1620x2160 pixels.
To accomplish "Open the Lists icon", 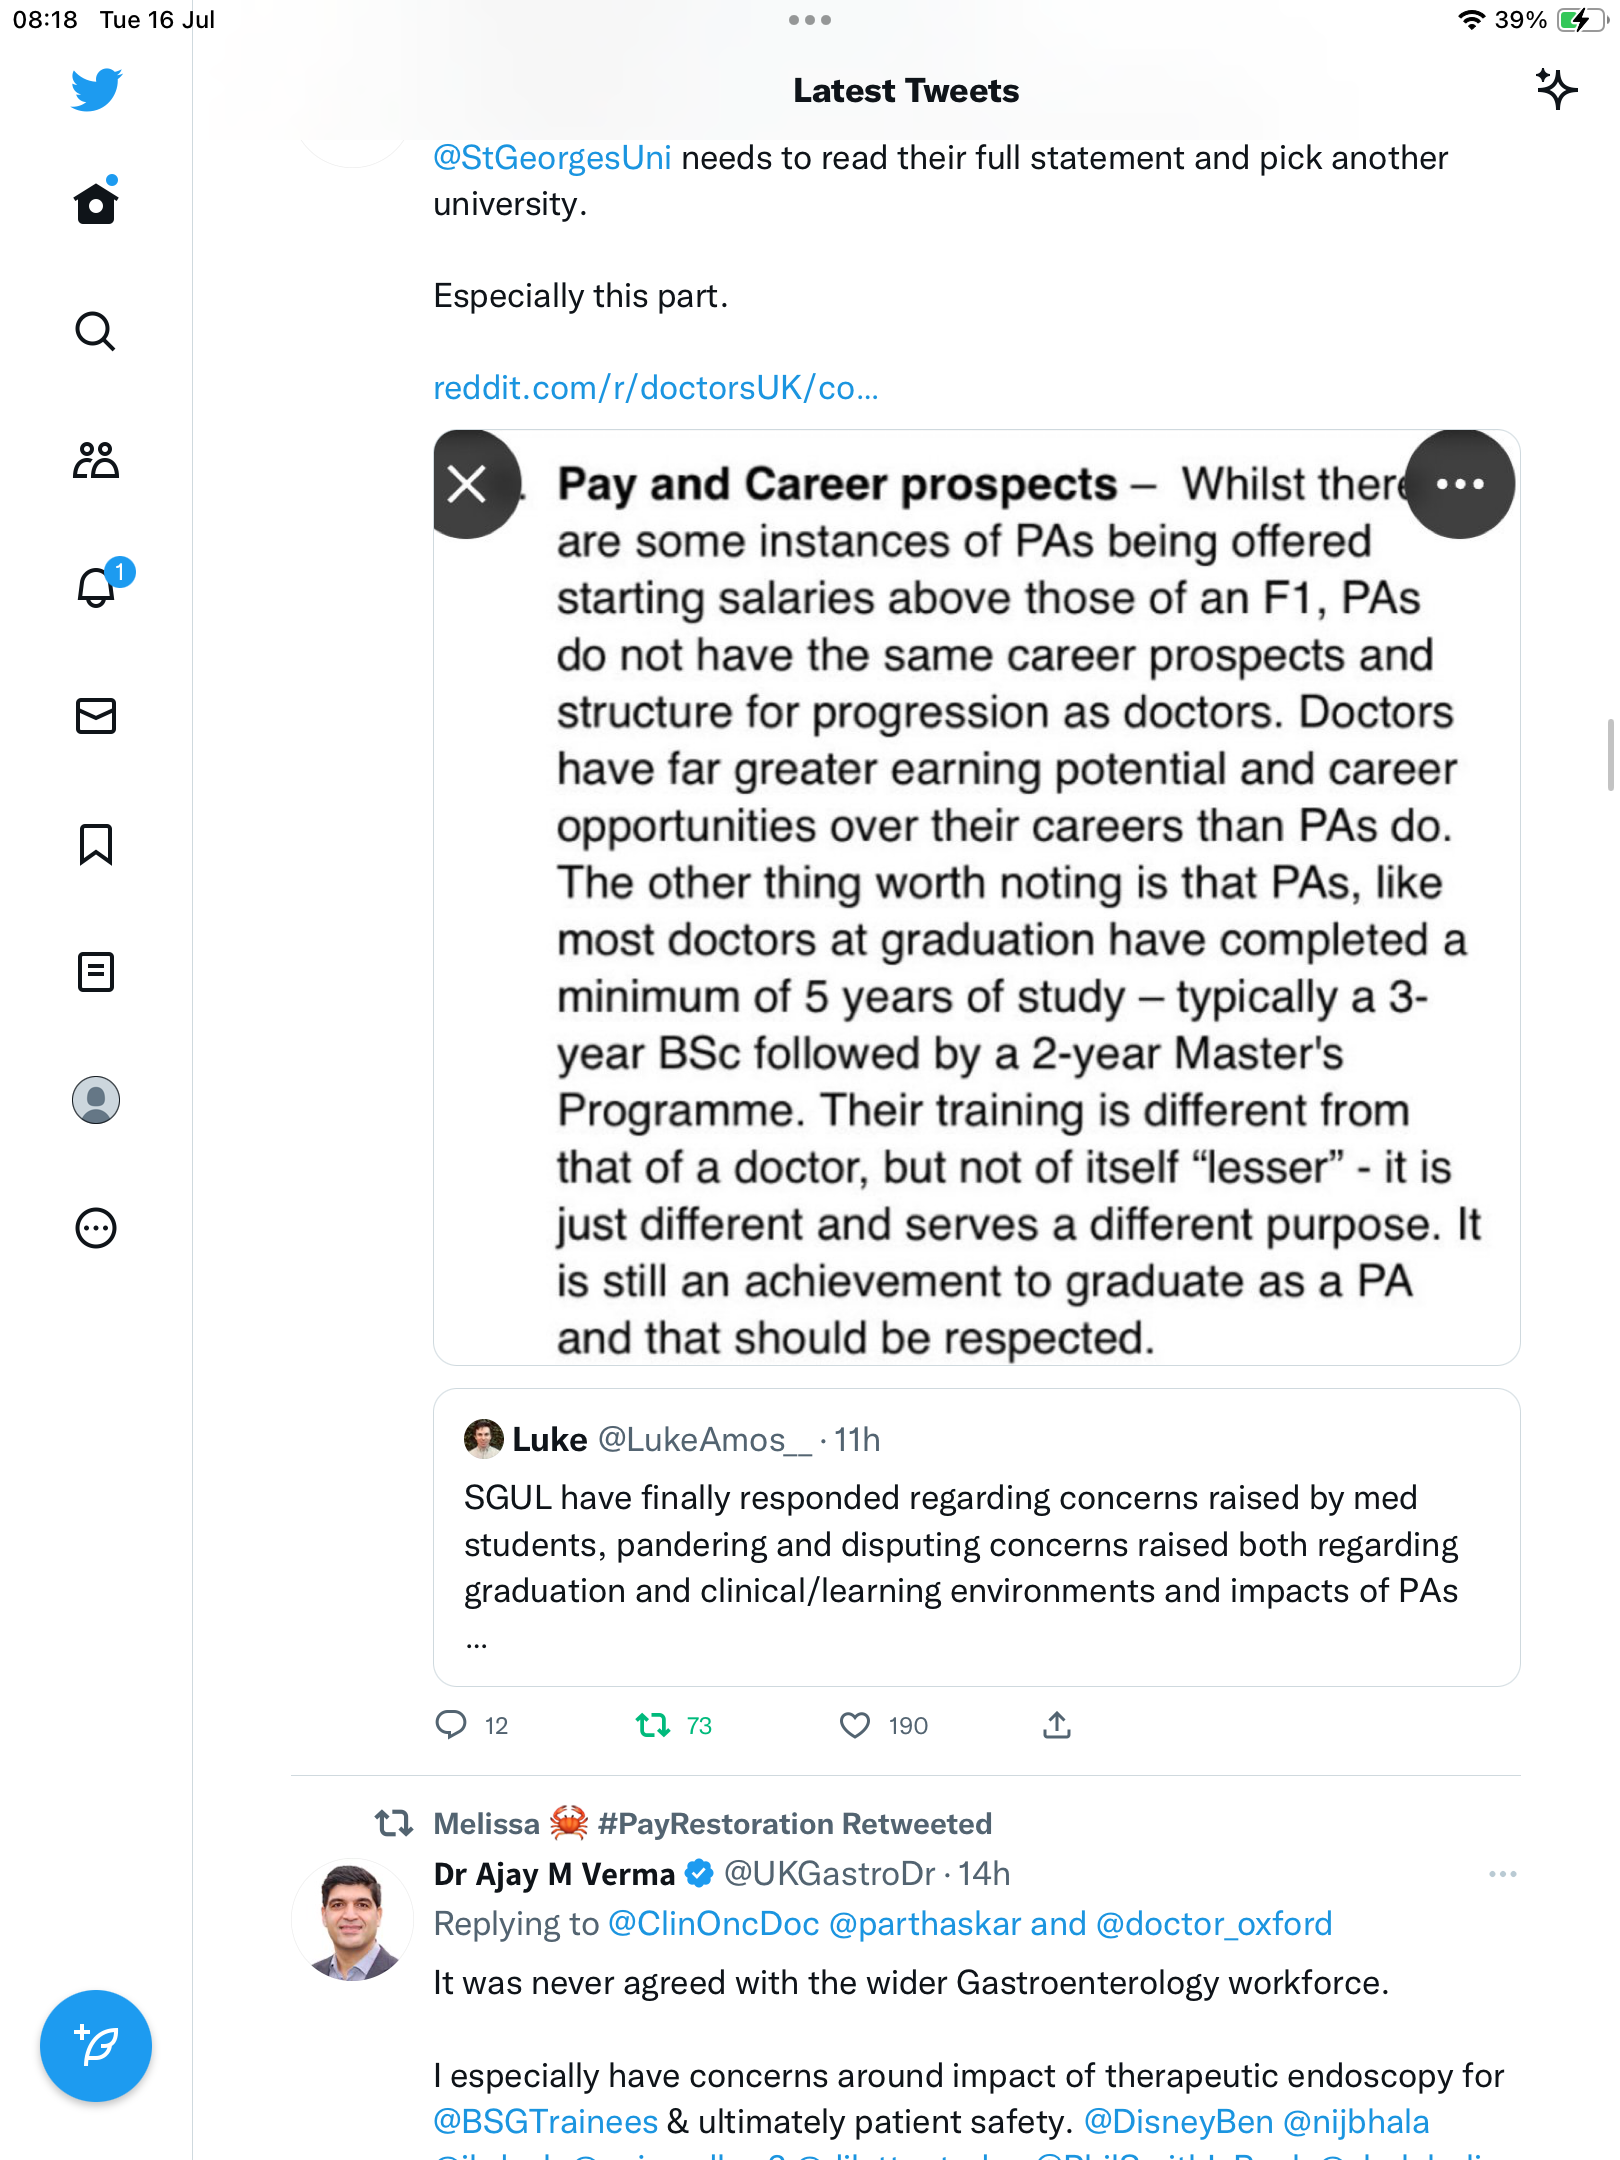I will coord(96,971).
